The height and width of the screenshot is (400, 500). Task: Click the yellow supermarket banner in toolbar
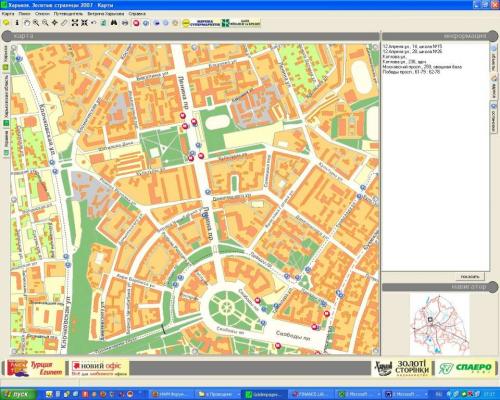(201, 23)
